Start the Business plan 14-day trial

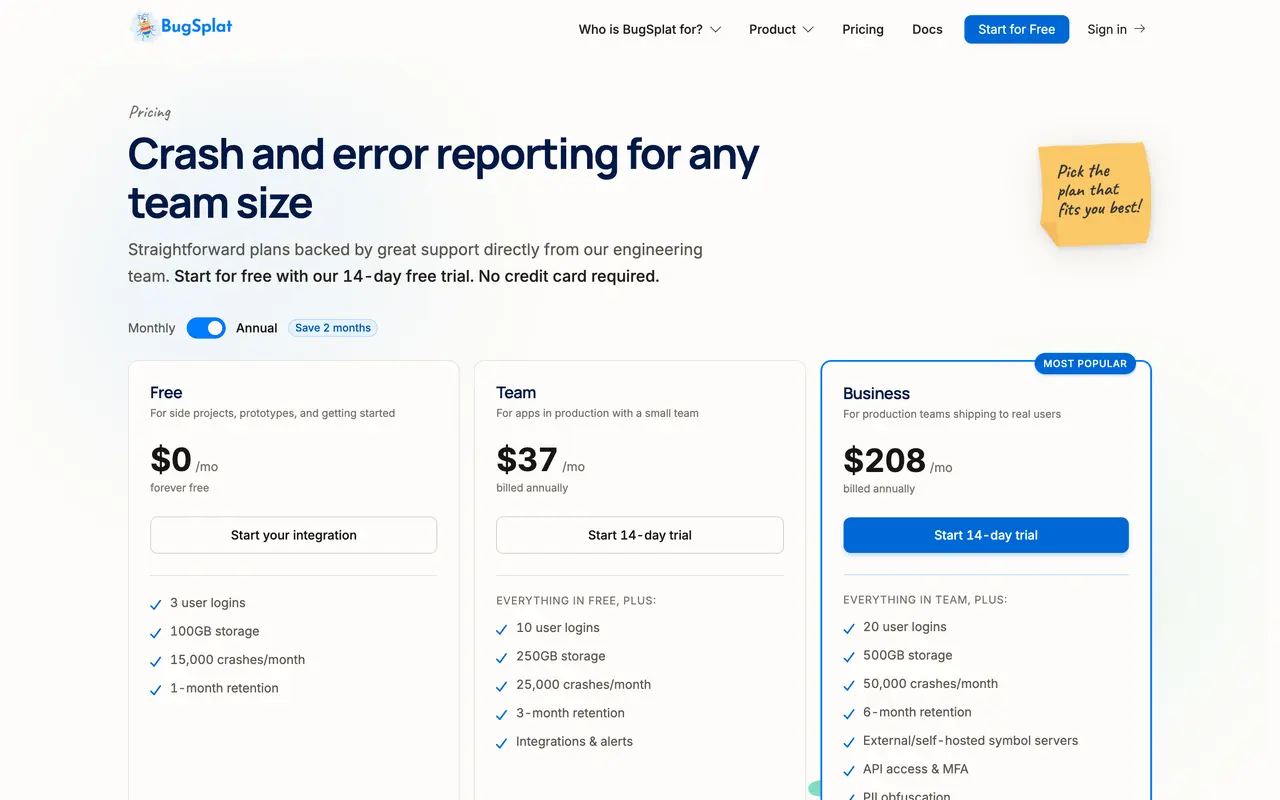986,535
